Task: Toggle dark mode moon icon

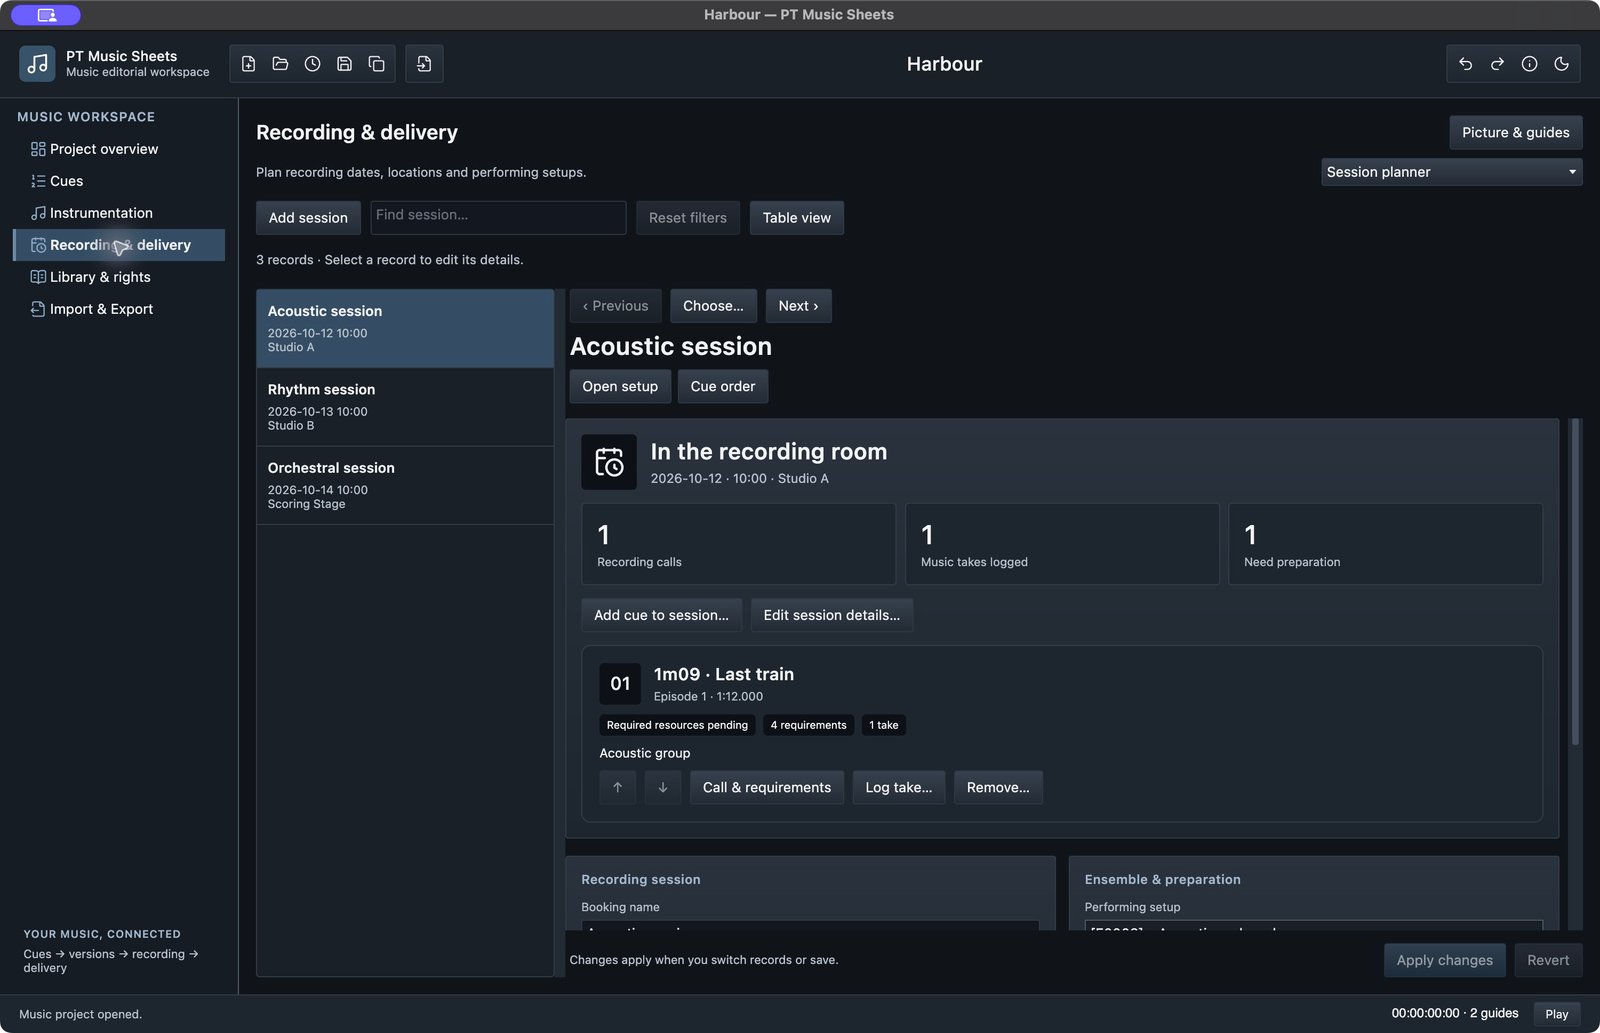Action: (x=1562, y=64)
